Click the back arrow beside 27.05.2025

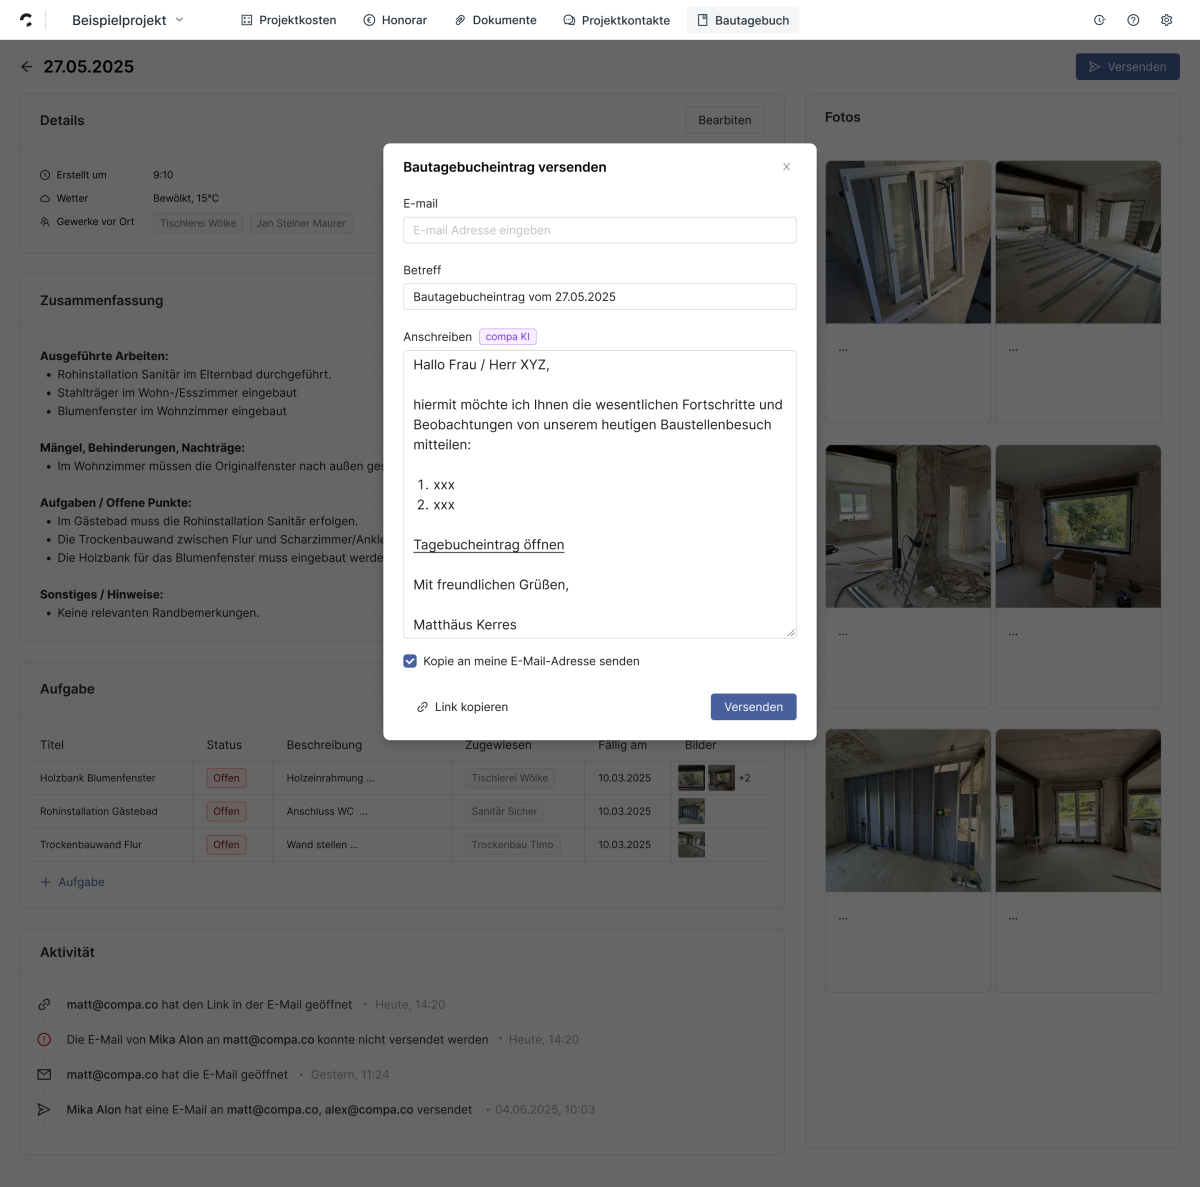(x=27, y=67)
